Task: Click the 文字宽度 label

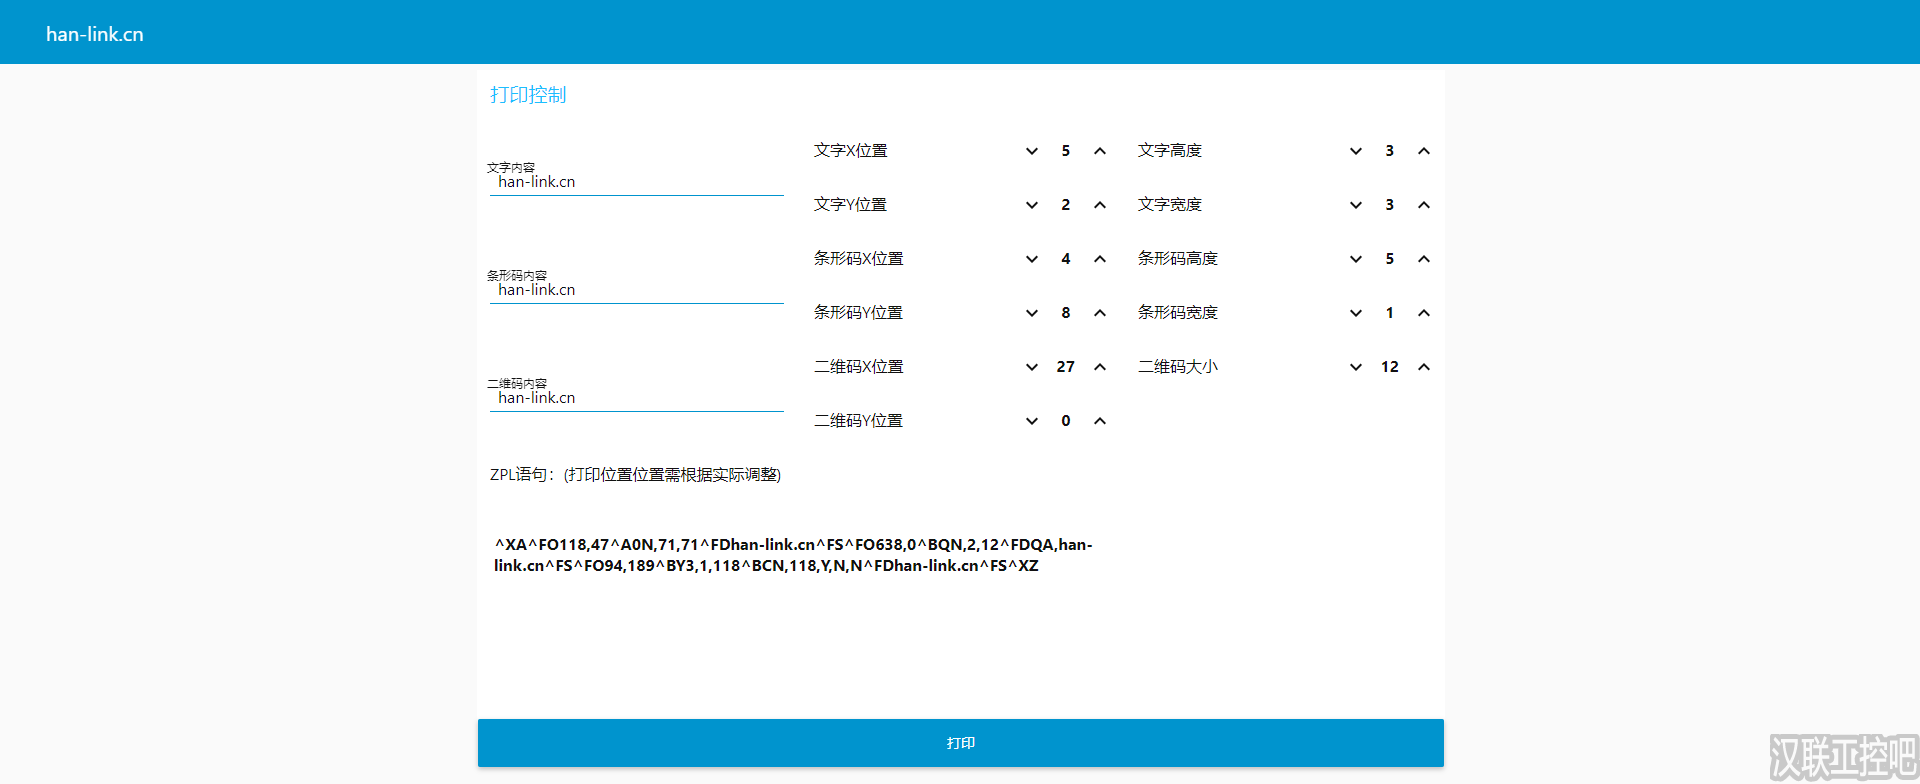Action: [x=1170, y=205]
